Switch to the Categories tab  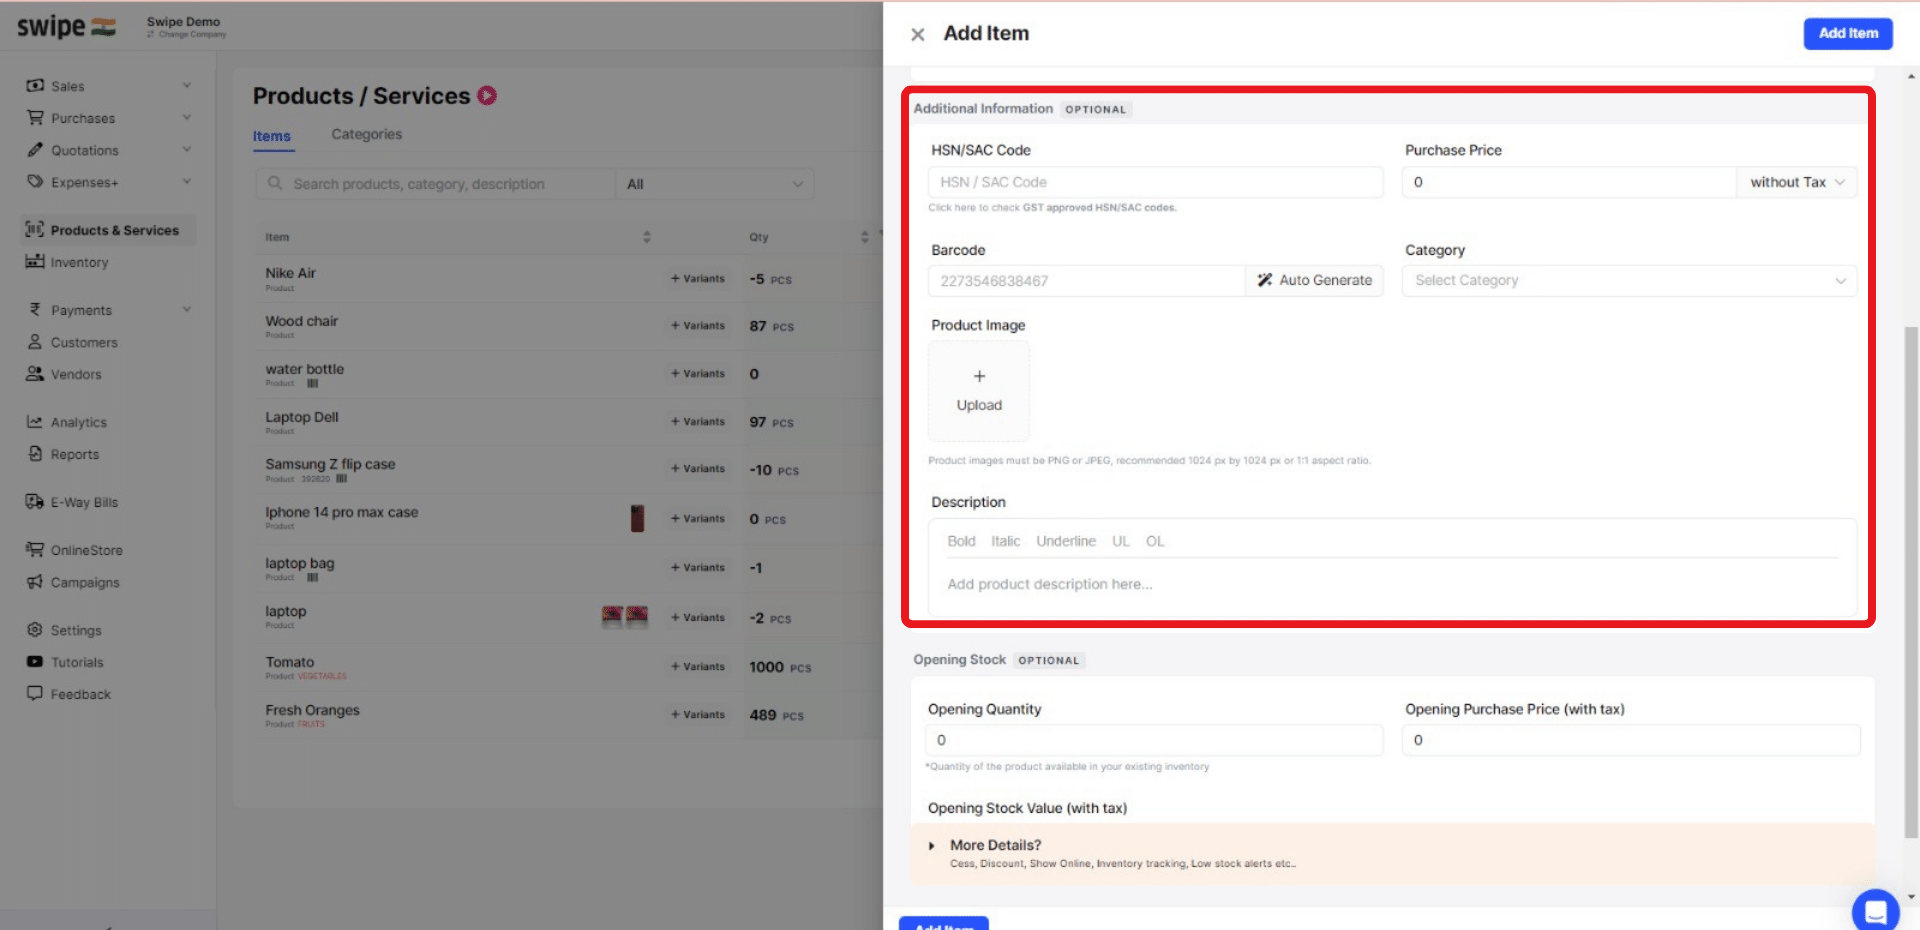pyautogui.click(x=367, y=134)
